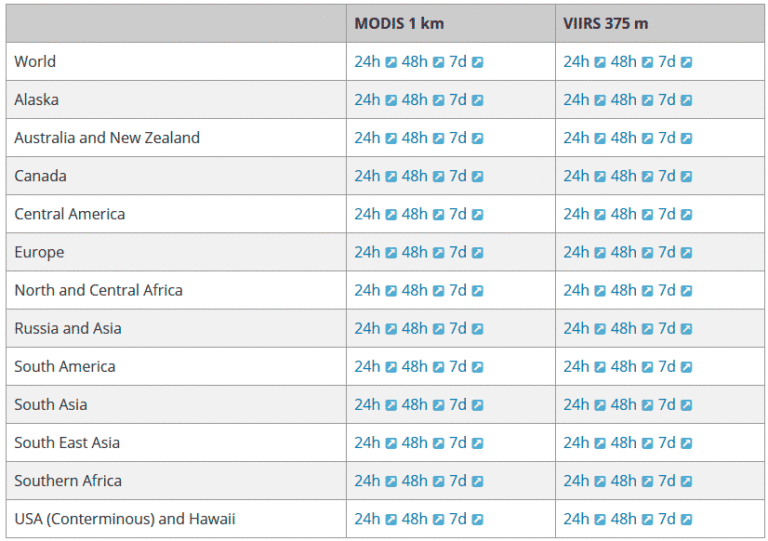
Task: Click external-link icon after Russia and Asia MODIS 48h
Action: [439, 329]
